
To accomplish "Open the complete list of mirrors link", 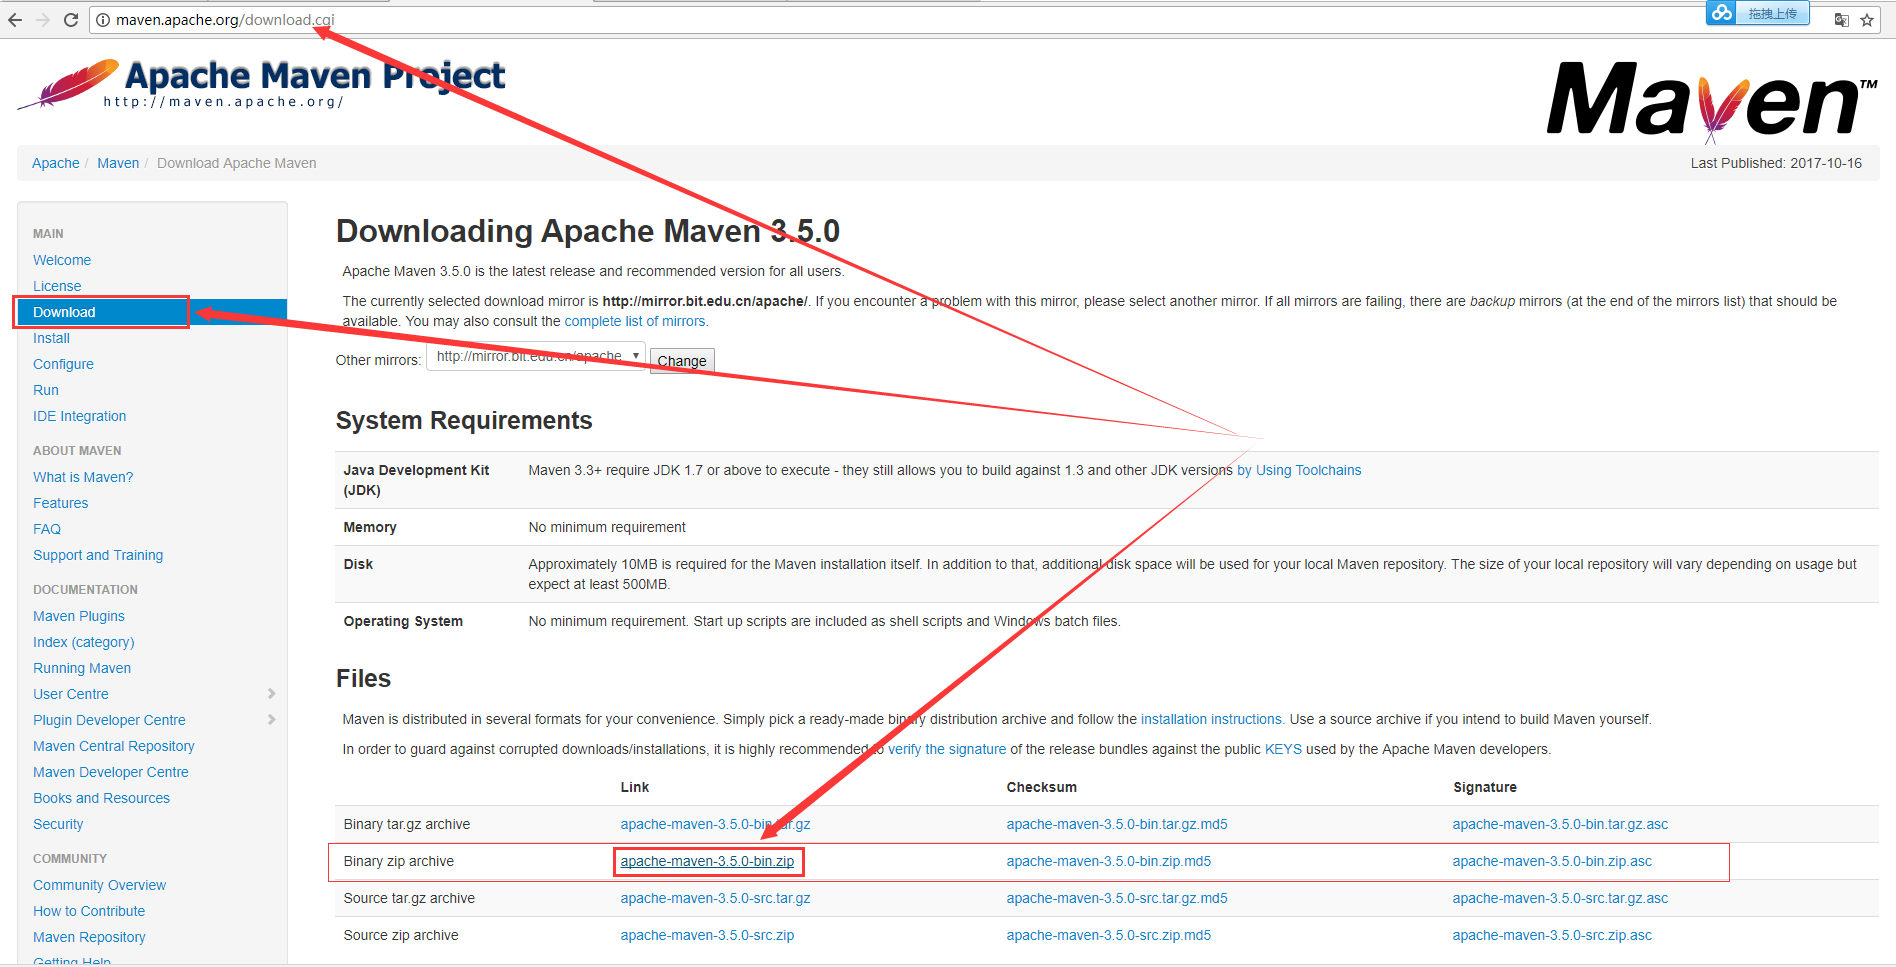I will click(636, 321).
